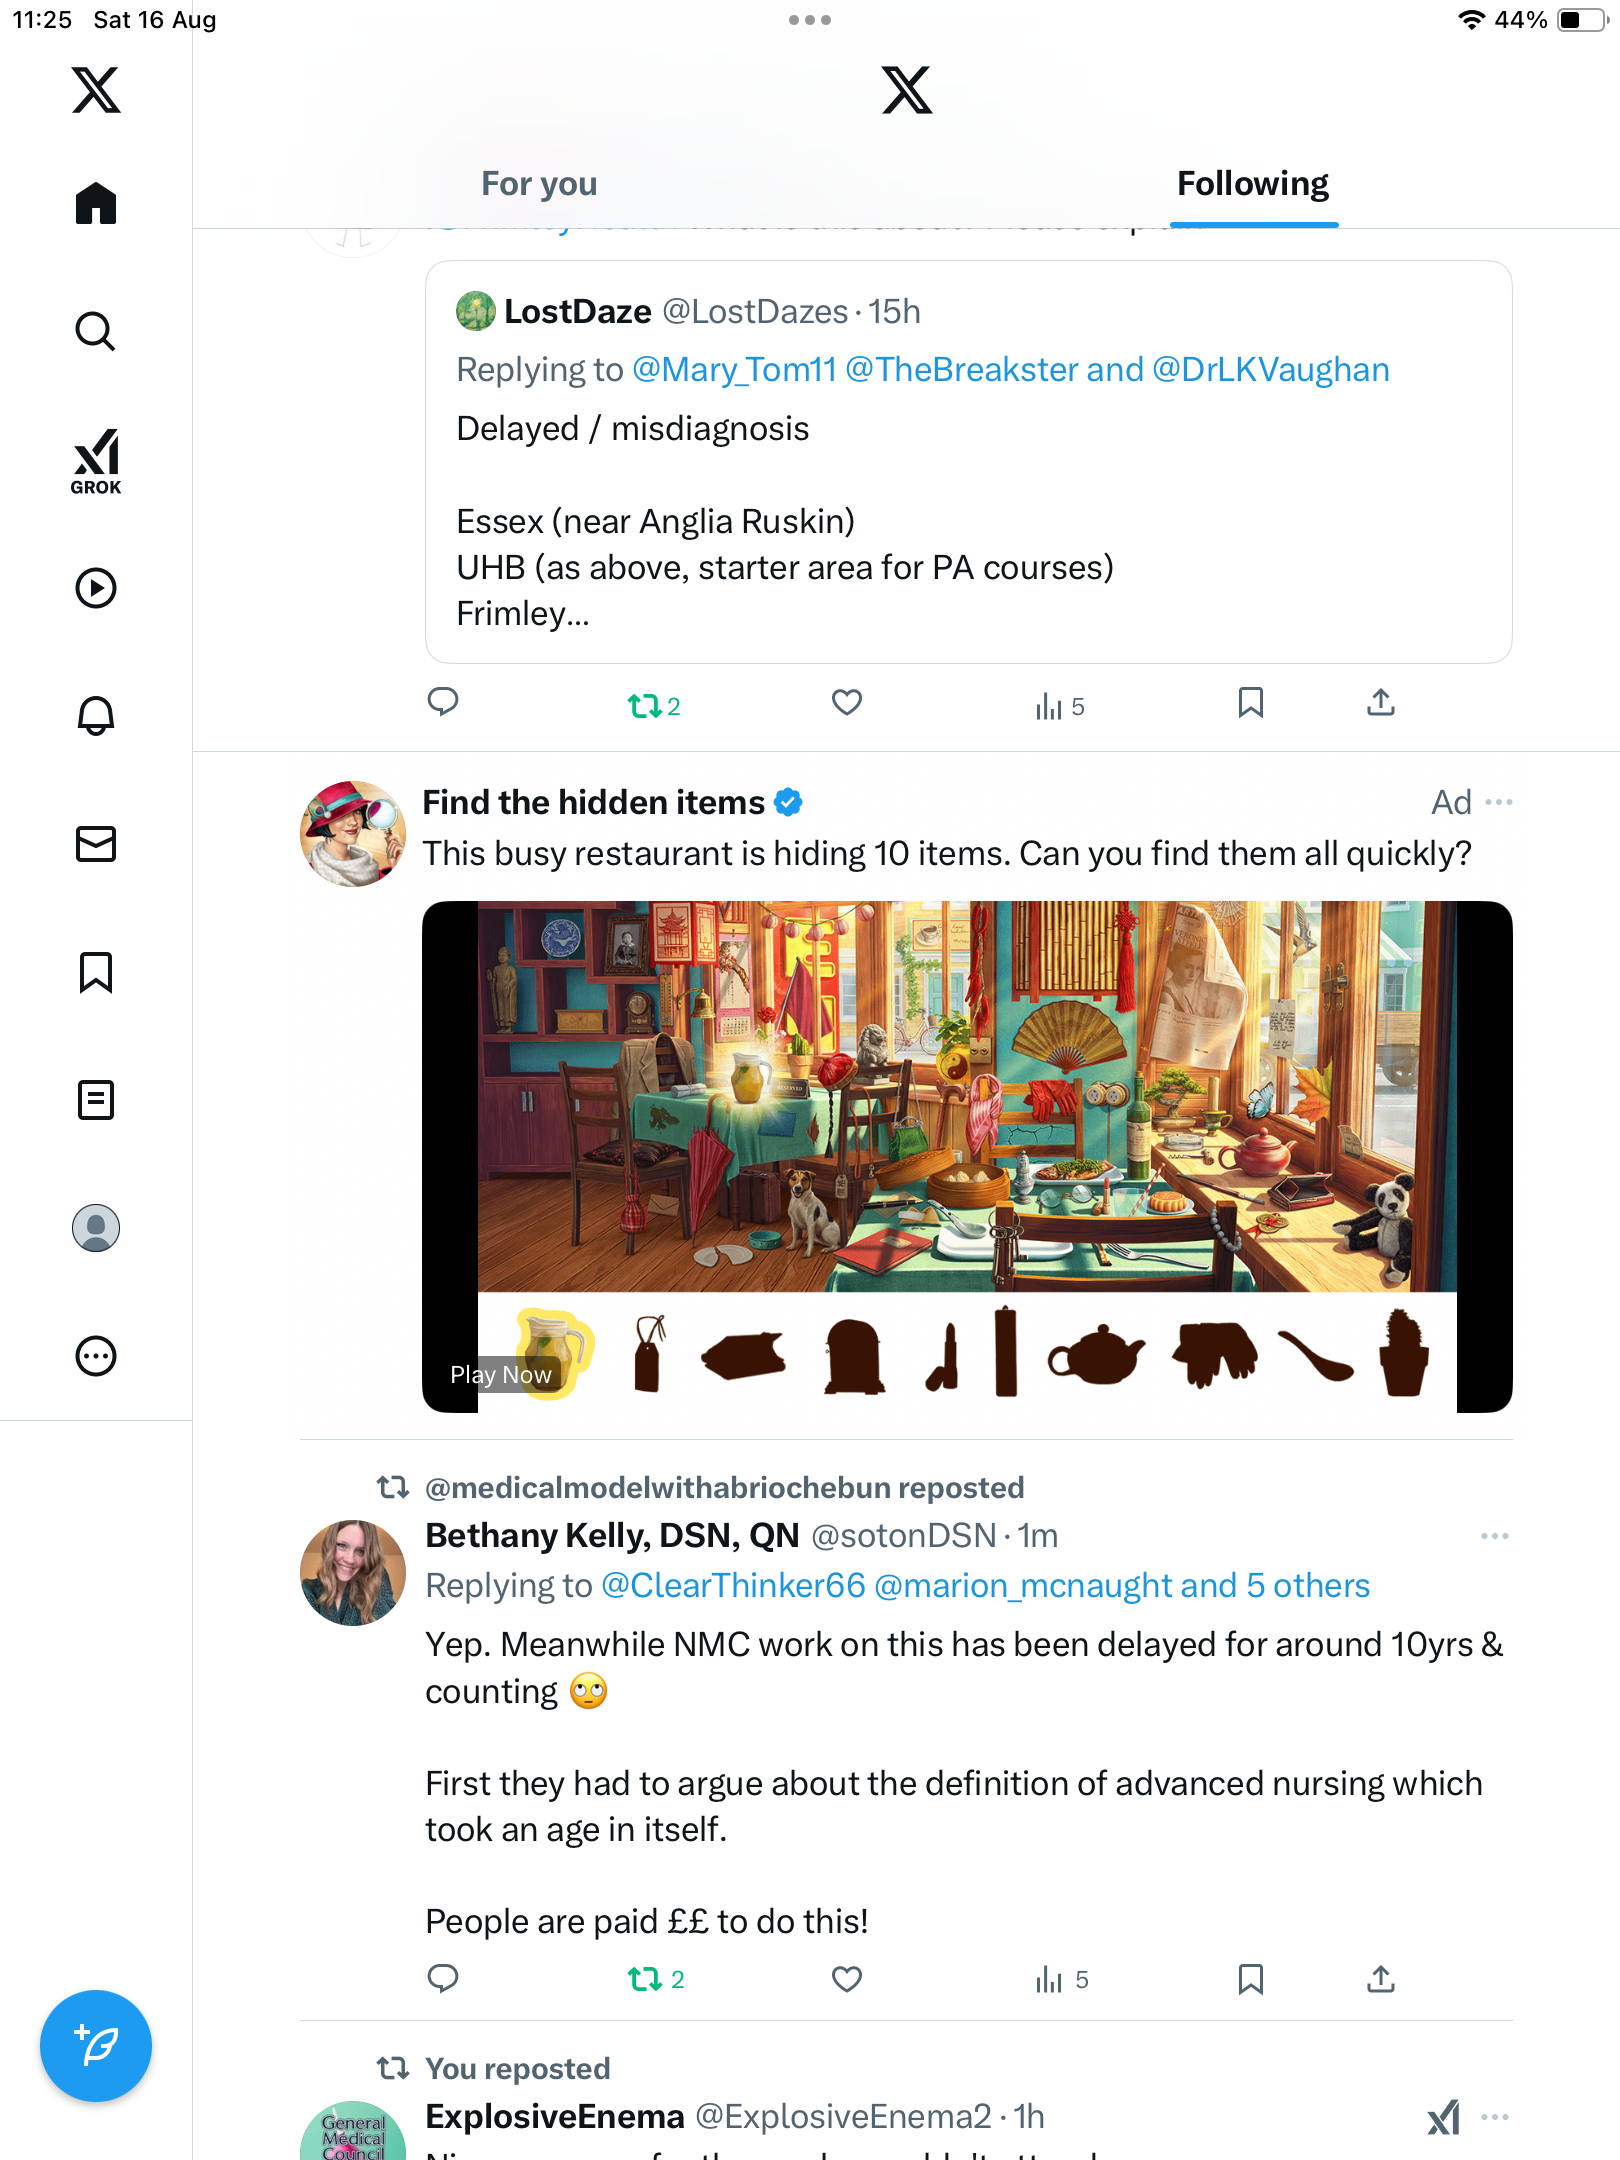Compose a new post

(96, 2046)
